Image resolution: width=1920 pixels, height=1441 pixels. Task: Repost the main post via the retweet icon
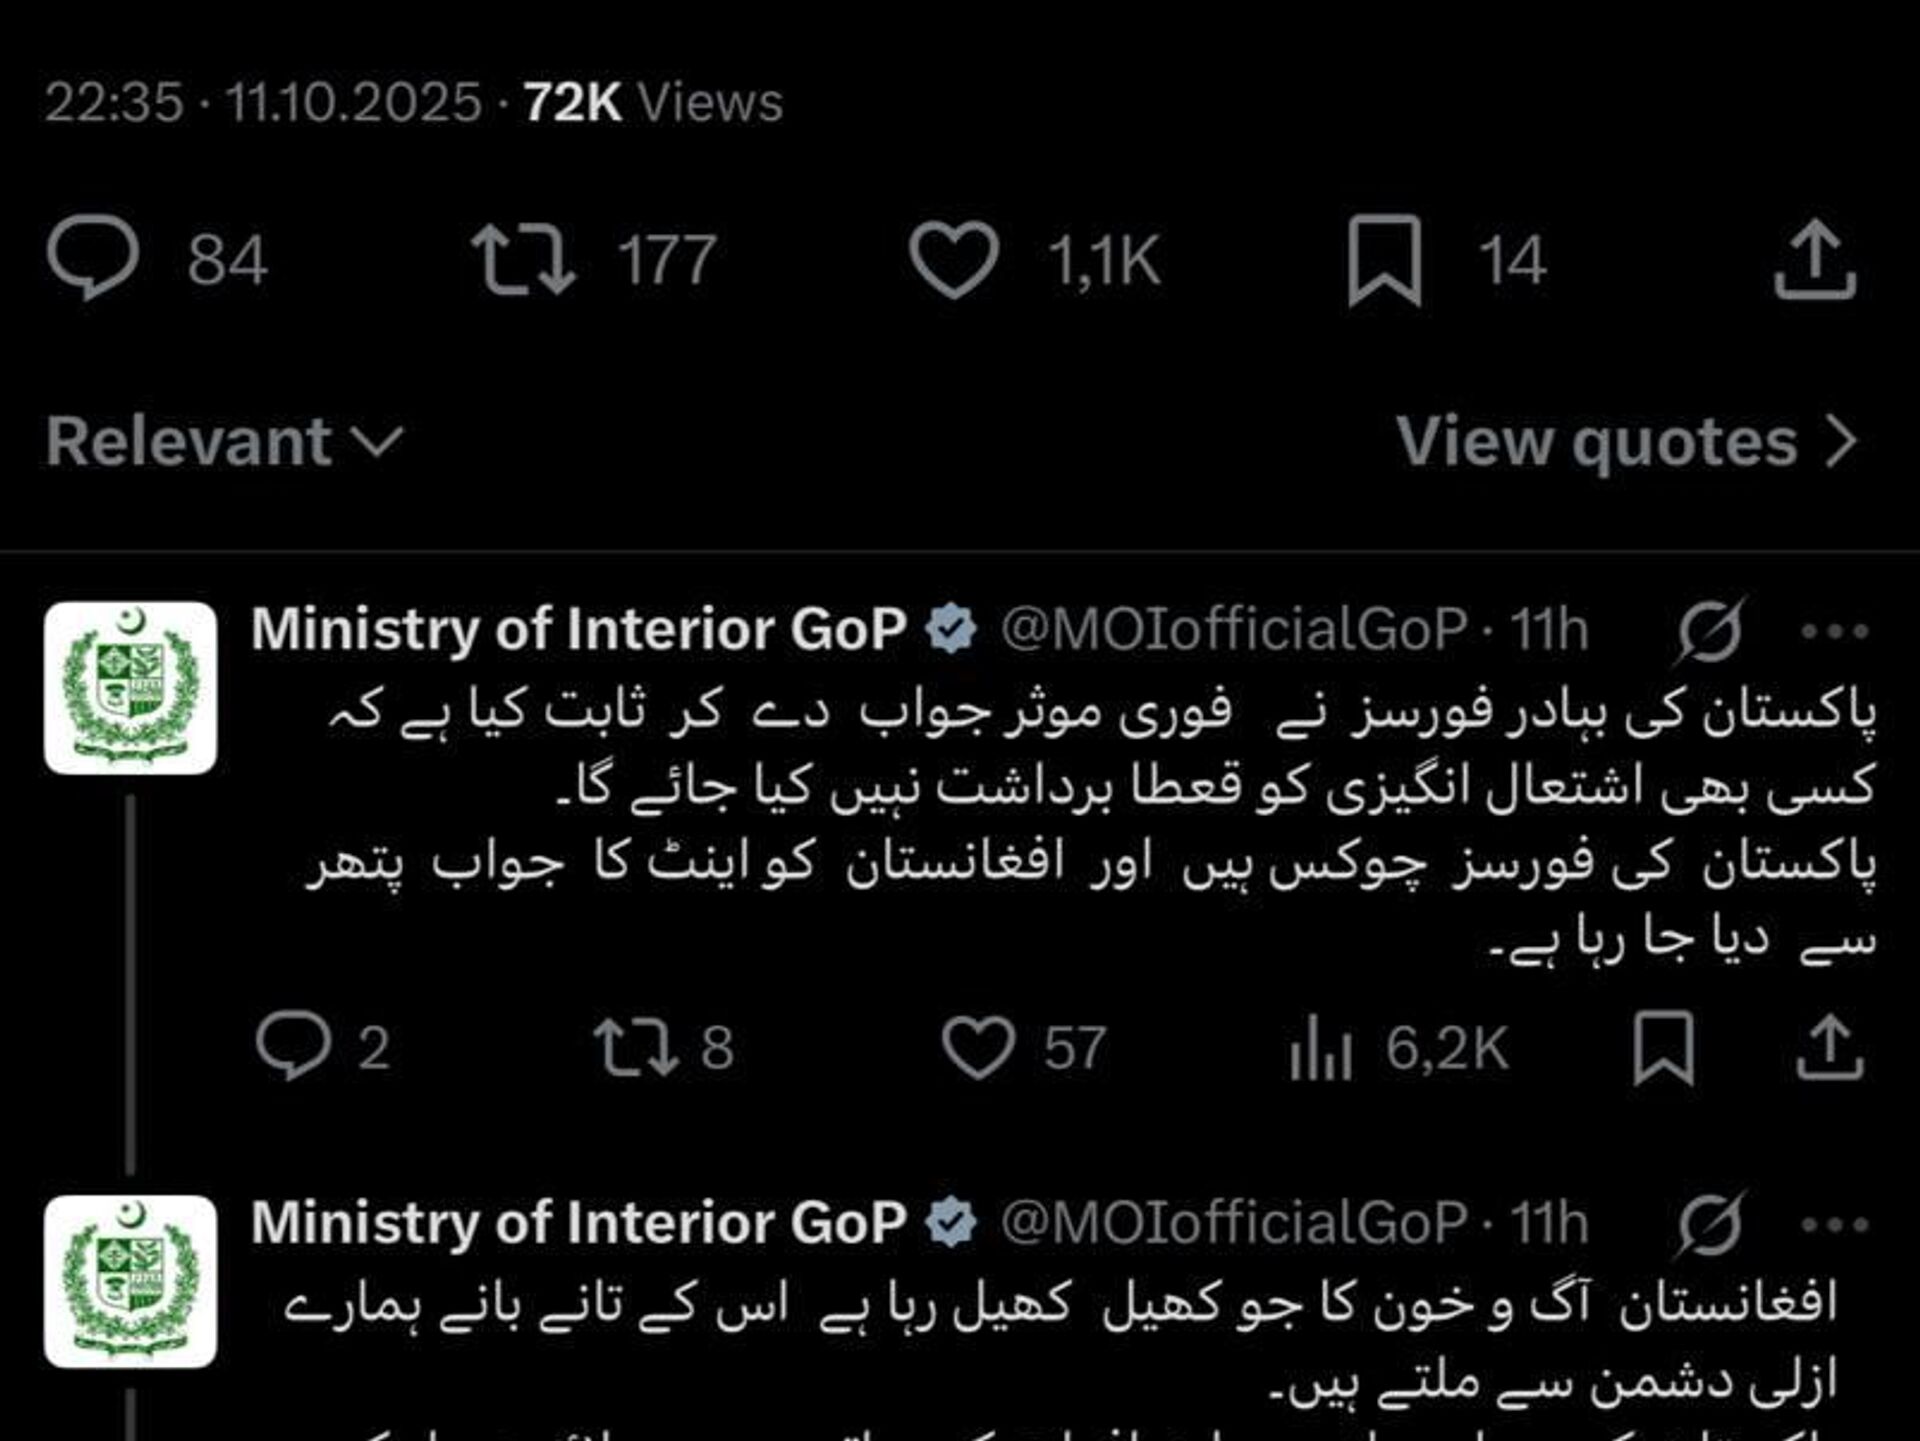523,260
